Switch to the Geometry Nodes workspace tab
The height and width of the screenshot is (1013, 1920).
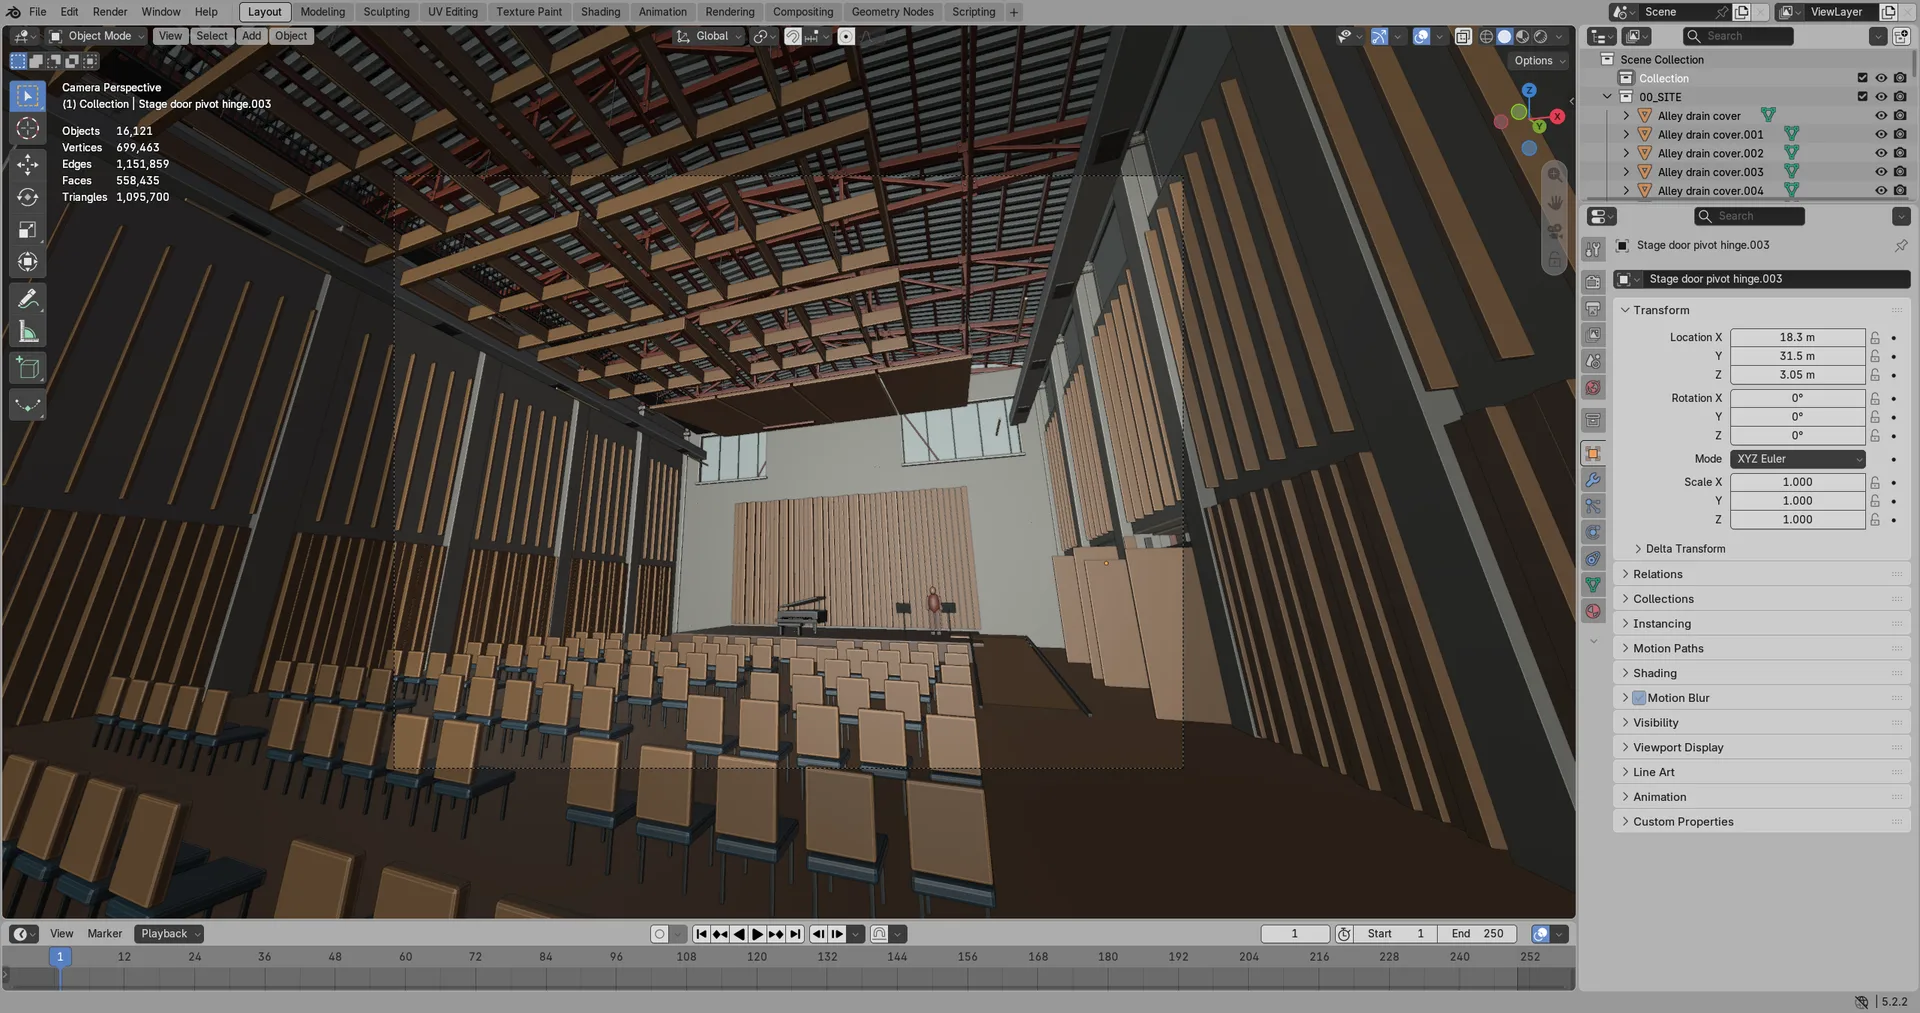click(x=892, y=12)
